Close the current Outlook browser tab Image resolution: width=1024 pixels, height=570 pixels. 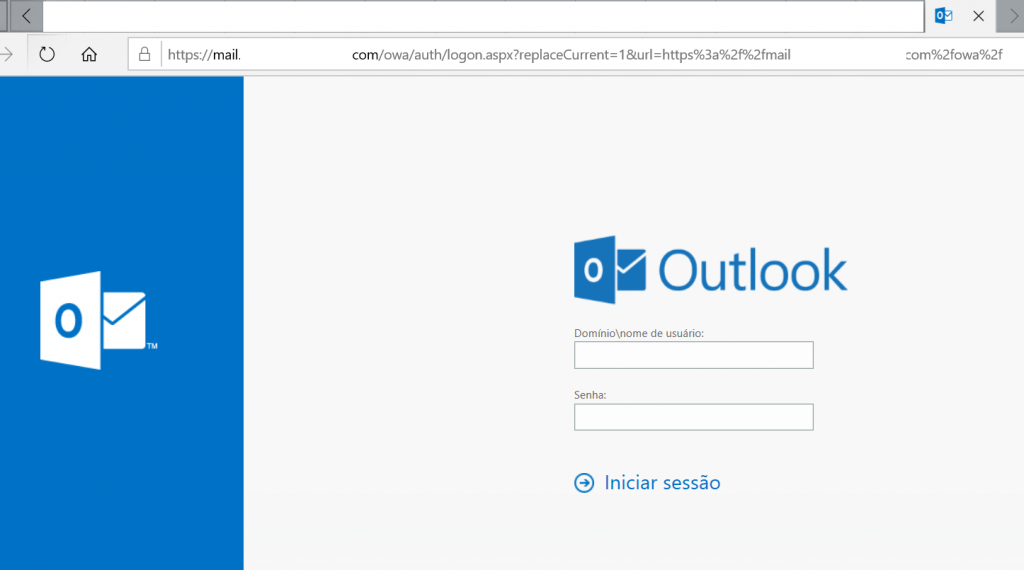978,16
